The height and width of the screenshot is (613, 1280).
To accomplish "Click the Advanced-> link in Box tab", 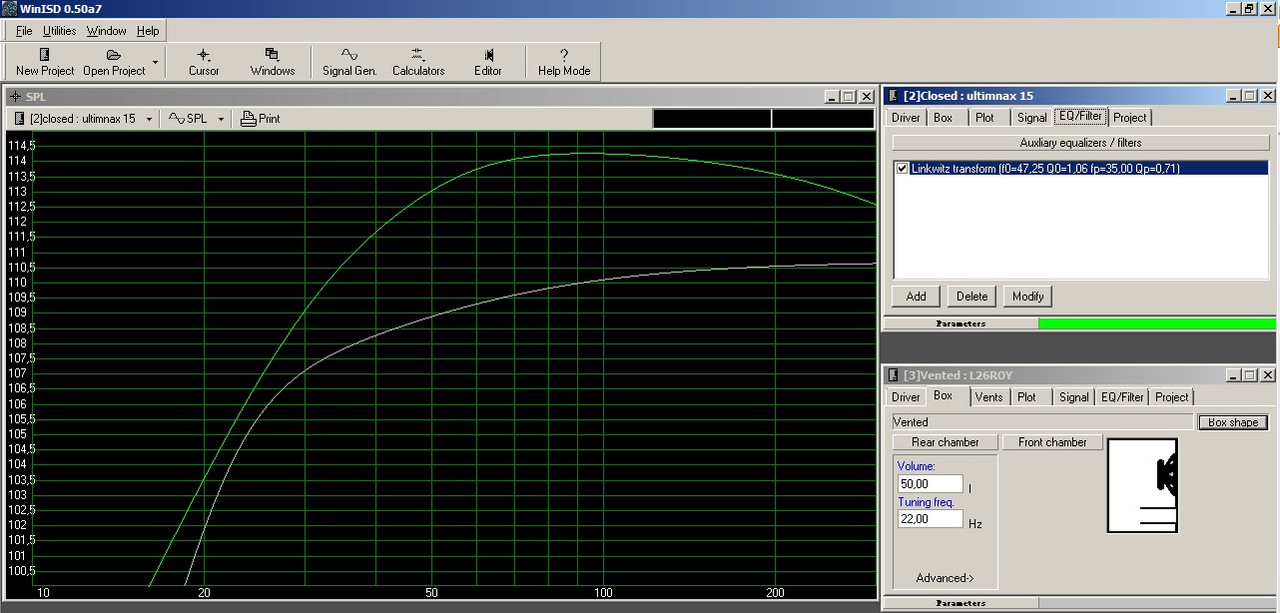I will [945, 578].
